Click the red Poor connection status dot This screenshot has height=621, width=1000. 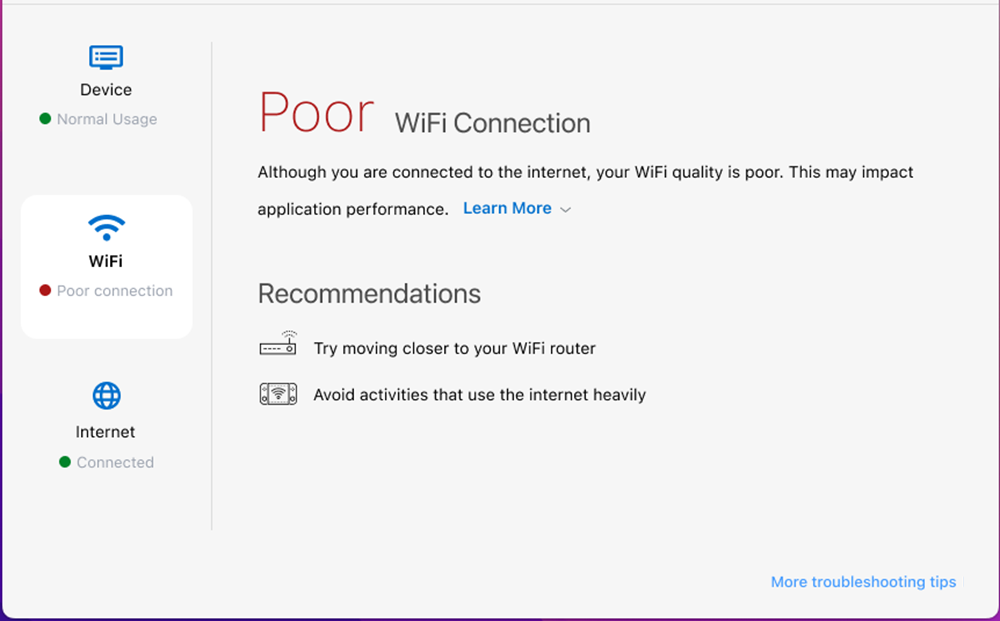[45, 291]
